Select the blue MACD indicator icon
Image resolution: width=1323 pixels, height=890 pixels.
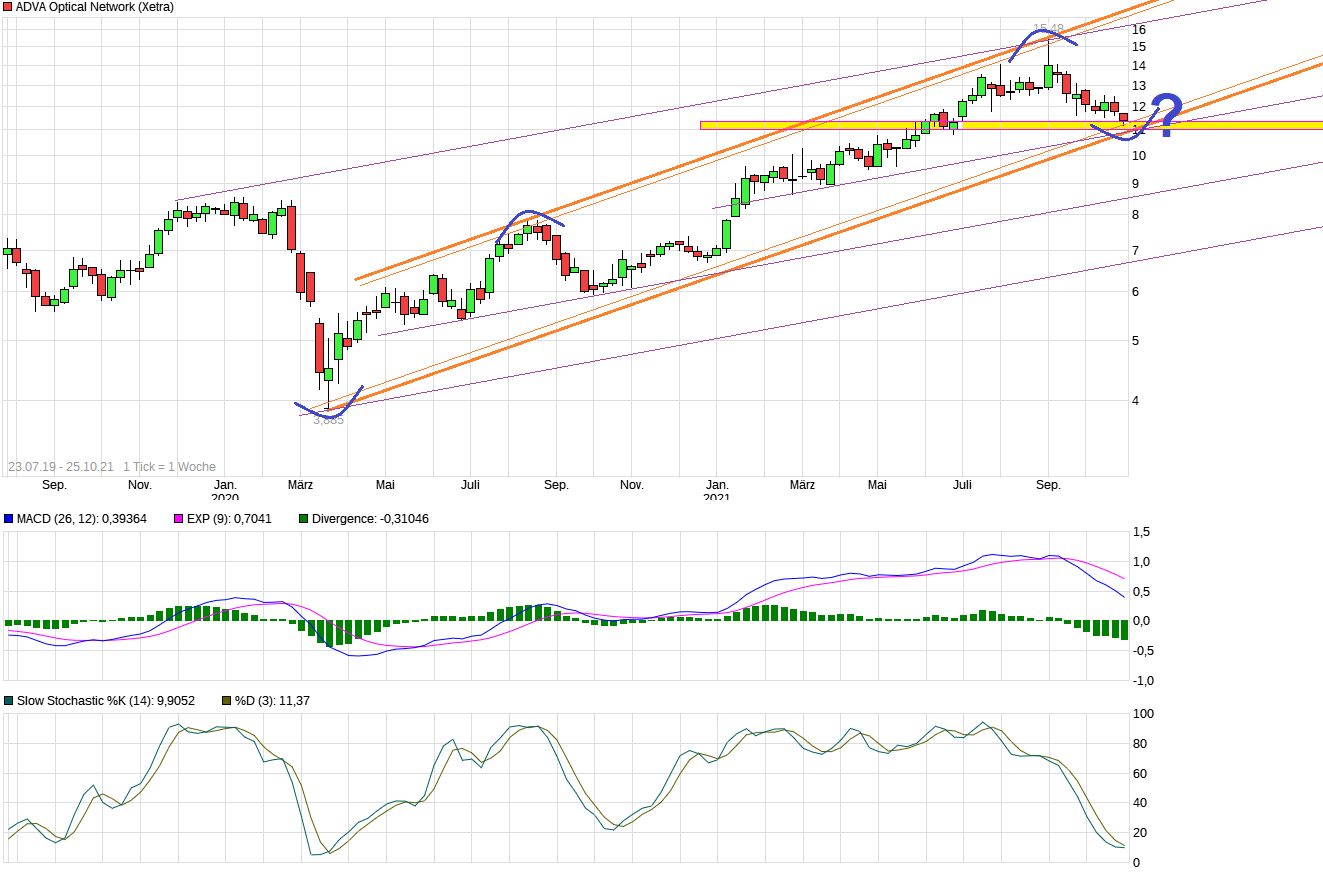point(8,518)
